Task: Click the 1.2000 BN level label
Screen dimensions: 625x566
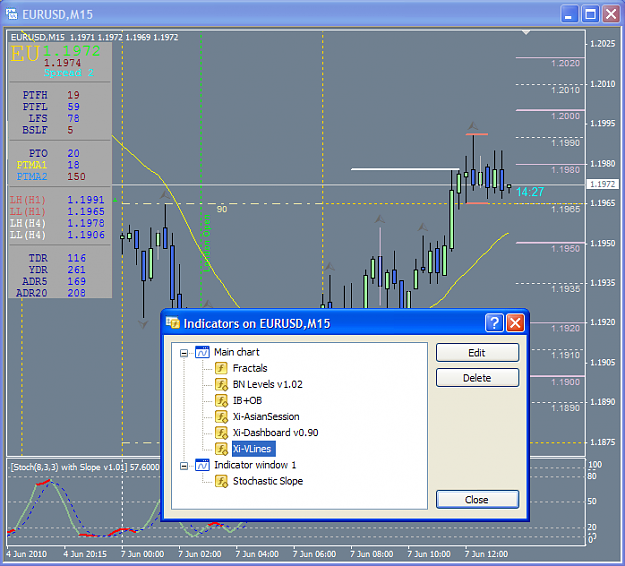Action: click(566, 116)
